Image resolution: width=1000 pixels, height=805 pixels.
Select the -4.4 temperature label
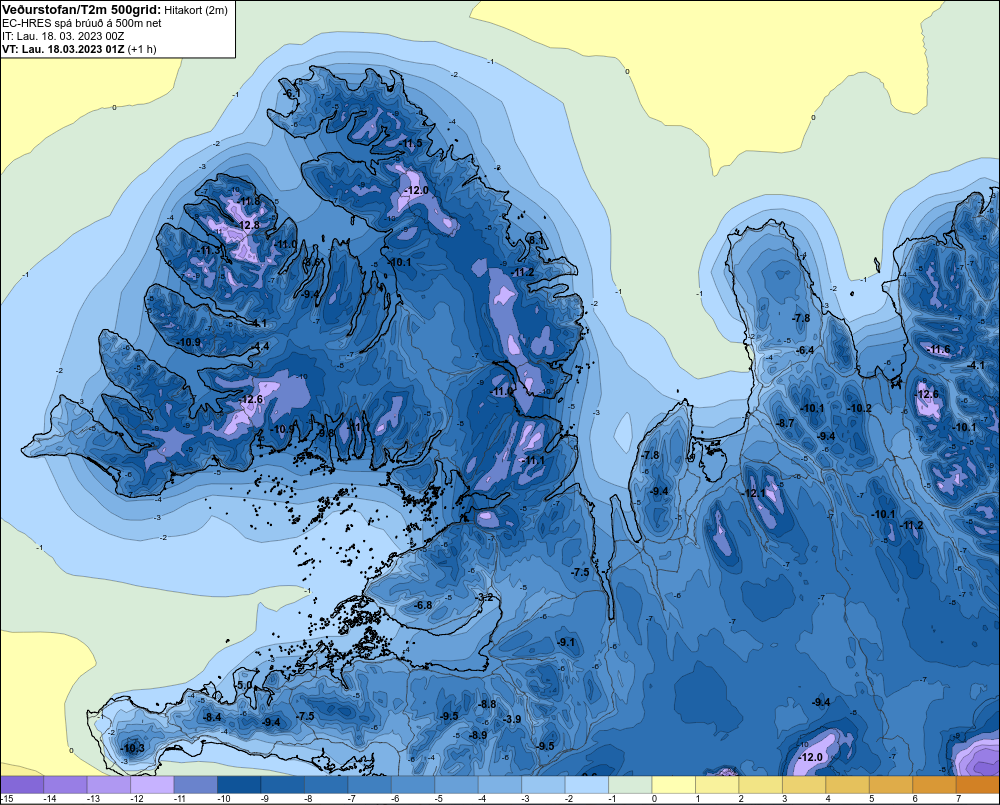(x=260, y=346)
